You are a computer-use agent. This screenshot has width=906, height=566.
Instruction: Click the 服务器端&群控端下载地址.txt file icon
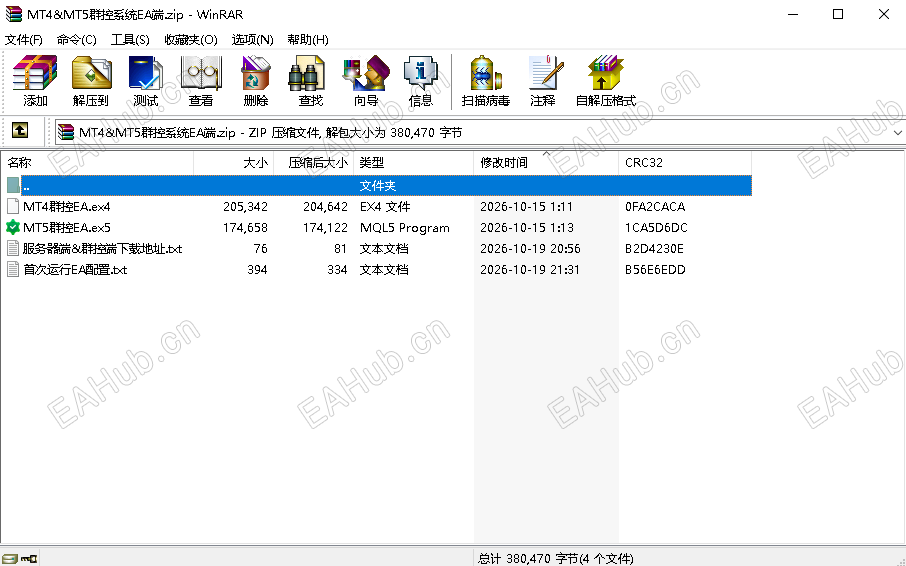point(13,248)
